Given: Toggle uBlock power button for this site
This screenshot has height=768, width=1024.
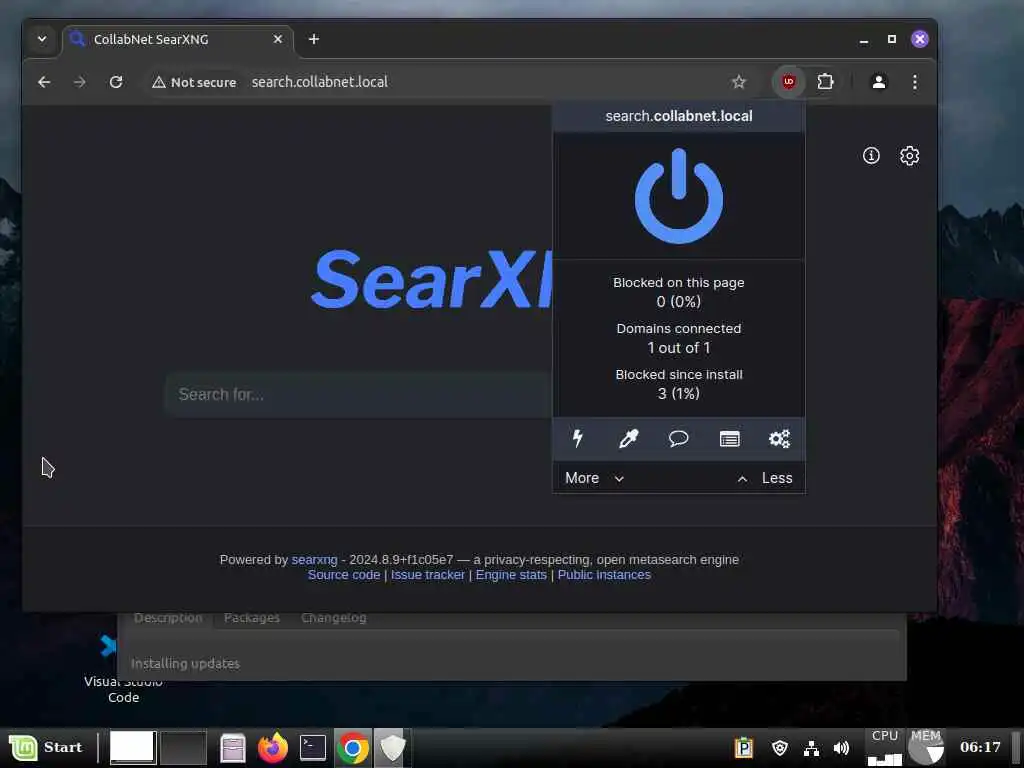Looking at the screenshot, I should pyautogui.click(x=679, y=196).
